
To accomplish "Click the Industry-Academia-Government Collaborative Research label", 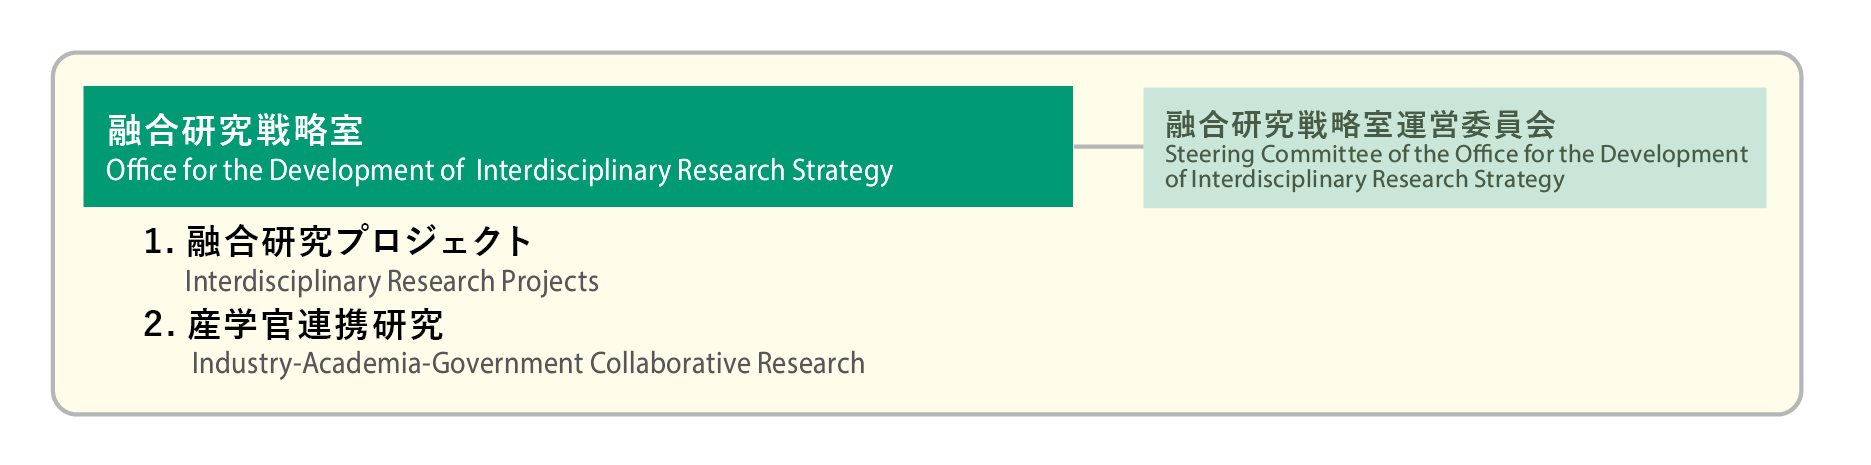I will pos(528,363).
